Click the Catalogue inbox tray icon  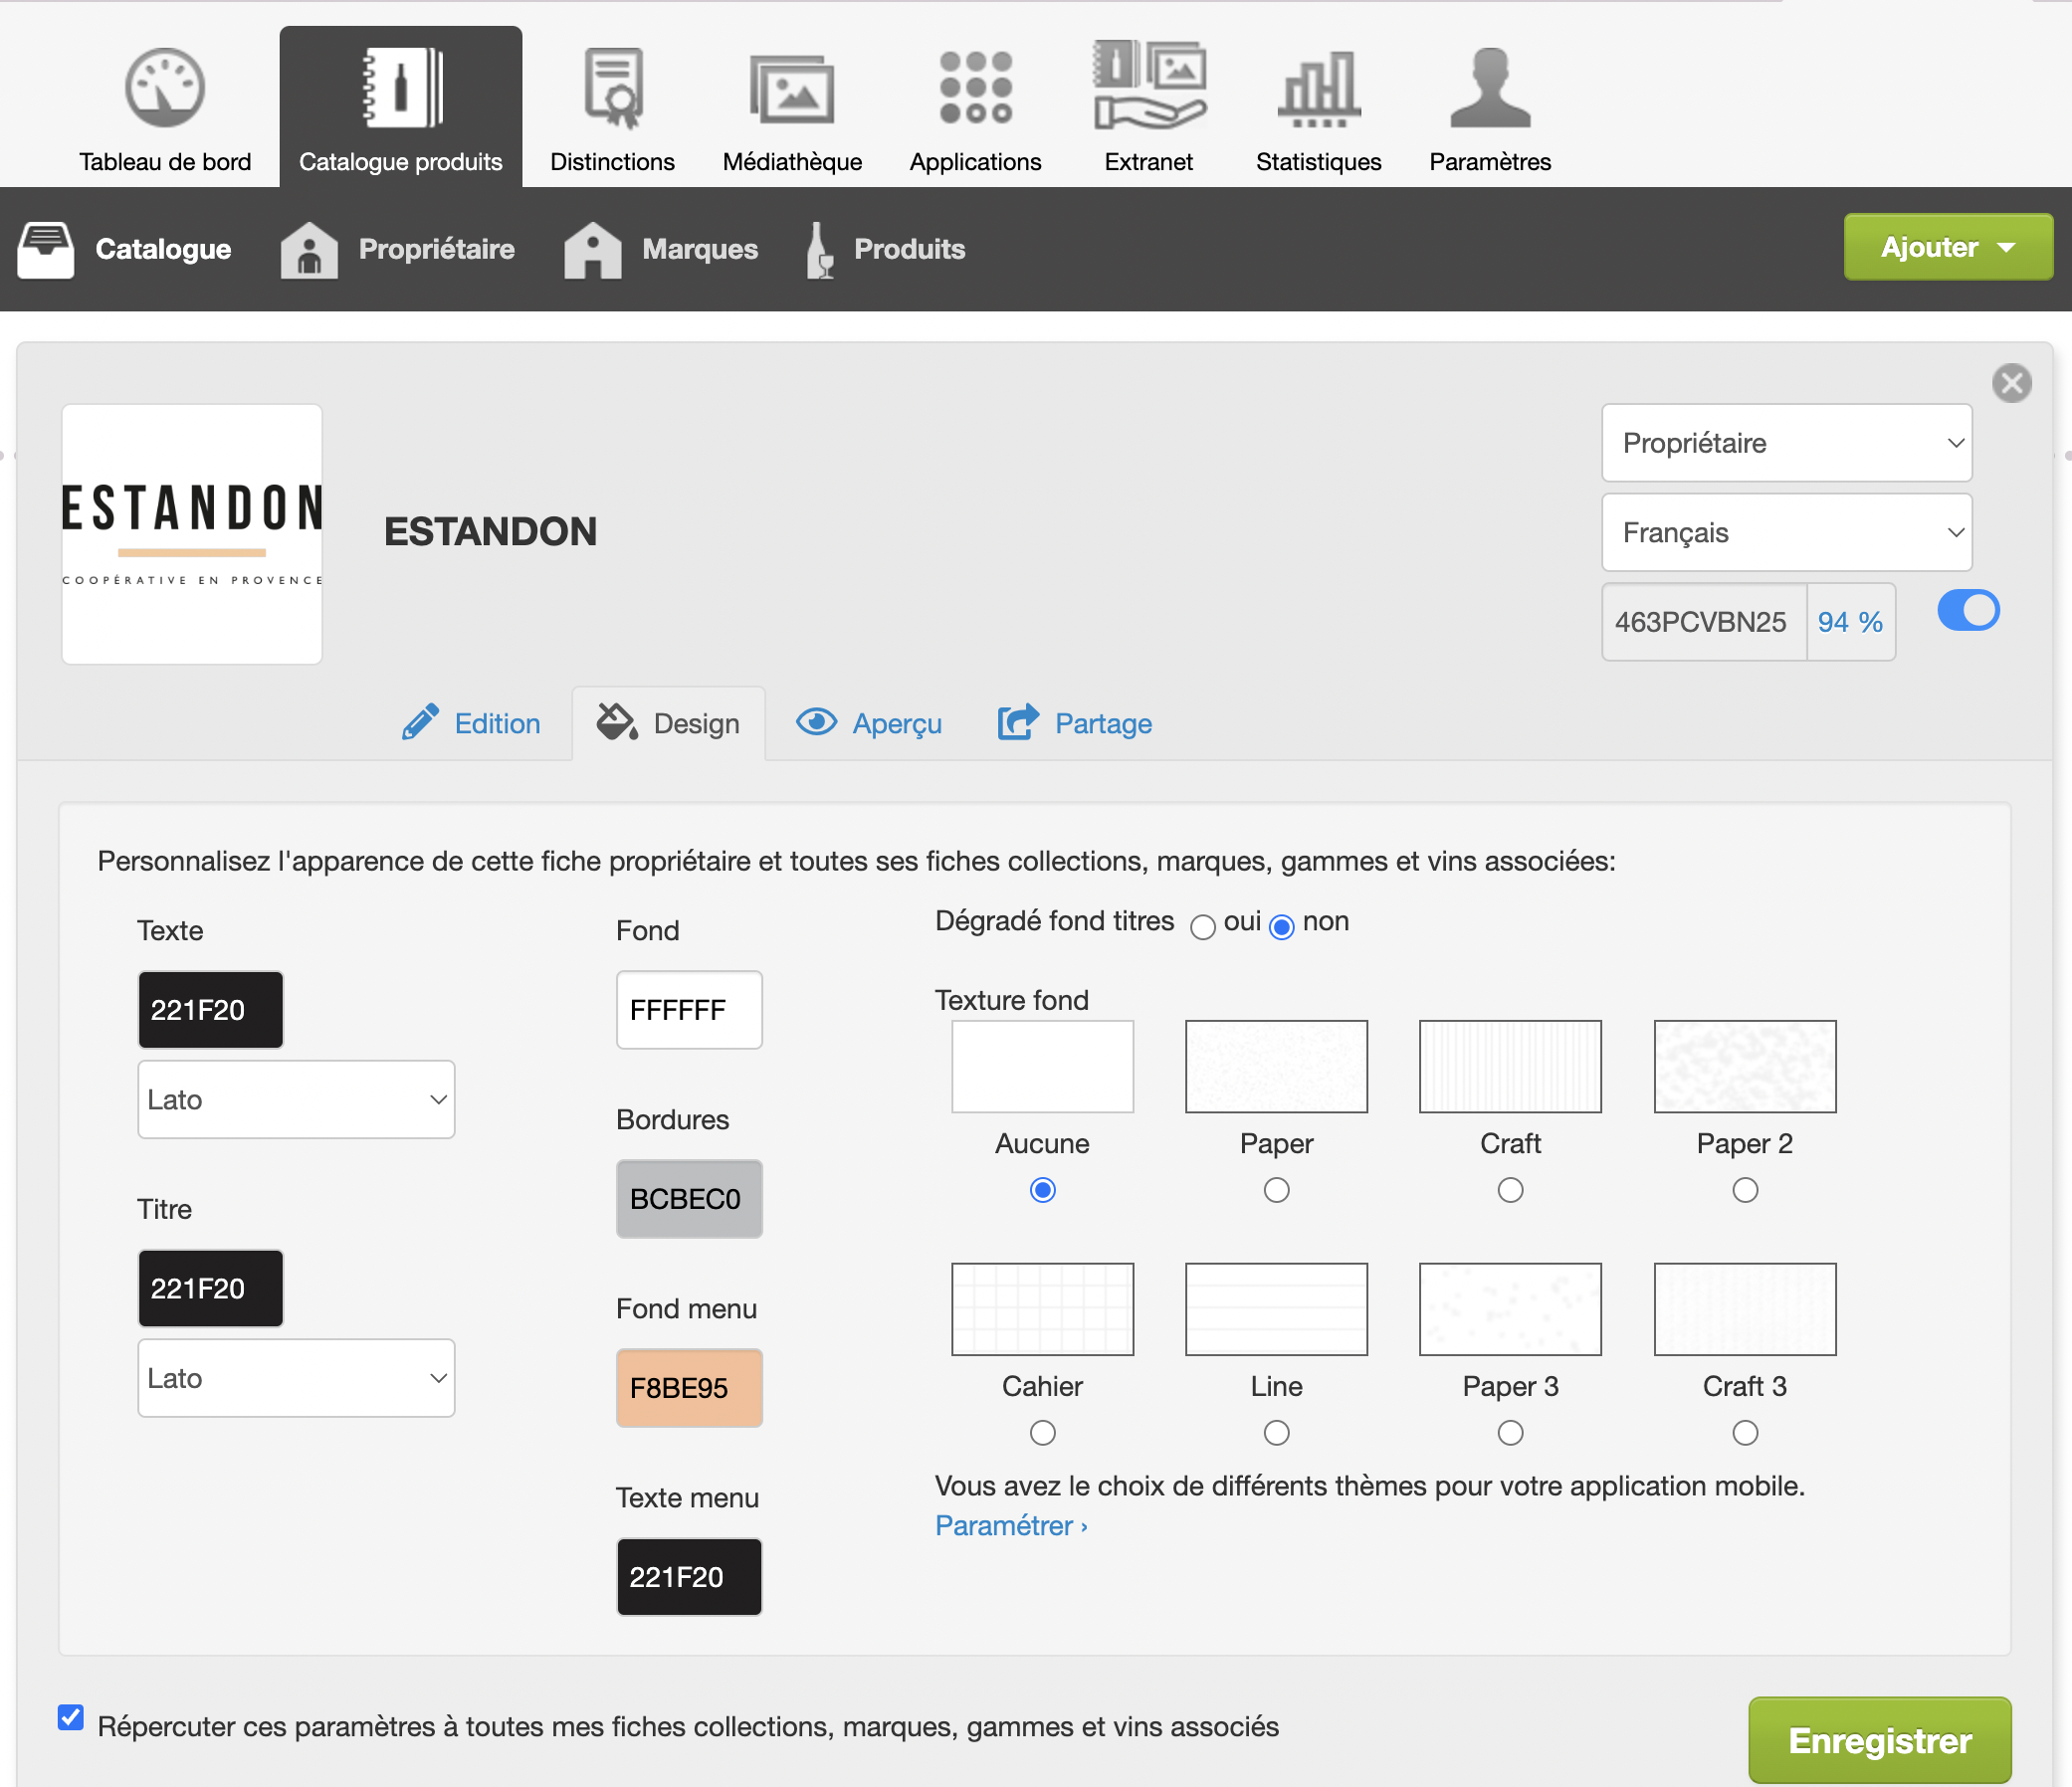[x=46, y=249]
